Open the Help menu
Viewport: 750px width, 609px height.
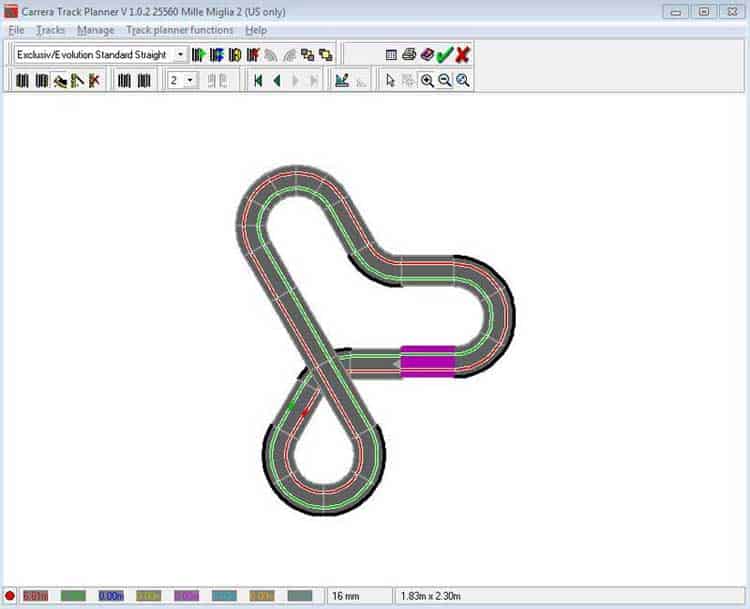(x=256, y=30)
